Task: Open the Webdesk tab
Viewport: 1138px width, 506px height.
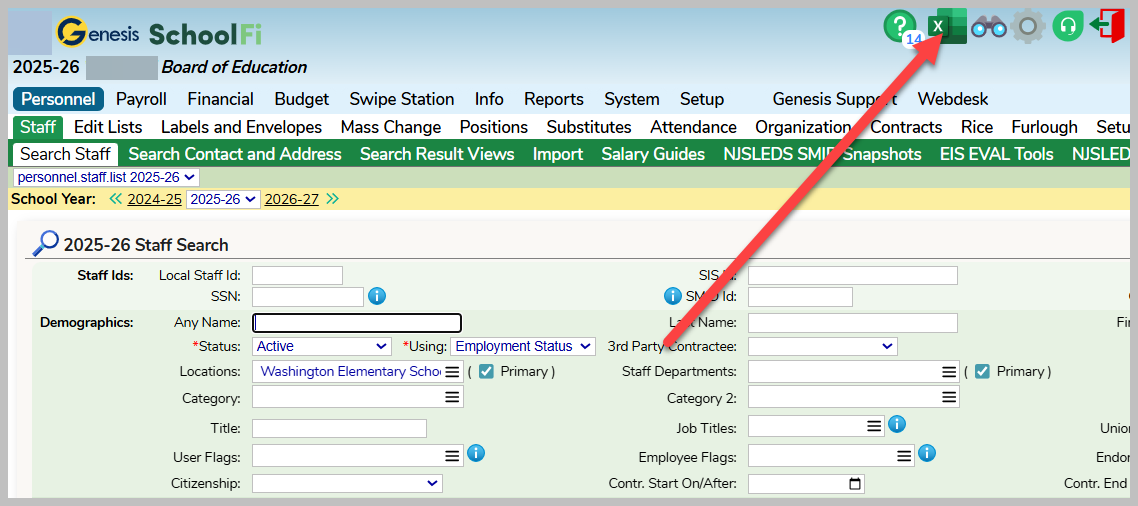Action: 953,99
